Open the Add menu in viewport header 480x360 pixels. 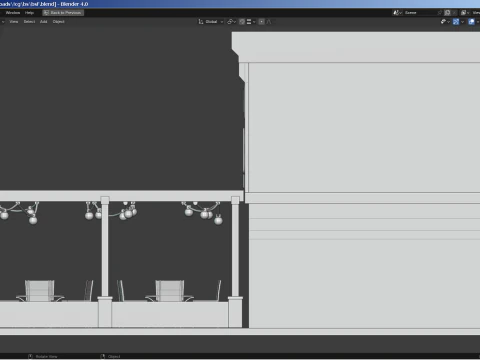tap(44, 22)
